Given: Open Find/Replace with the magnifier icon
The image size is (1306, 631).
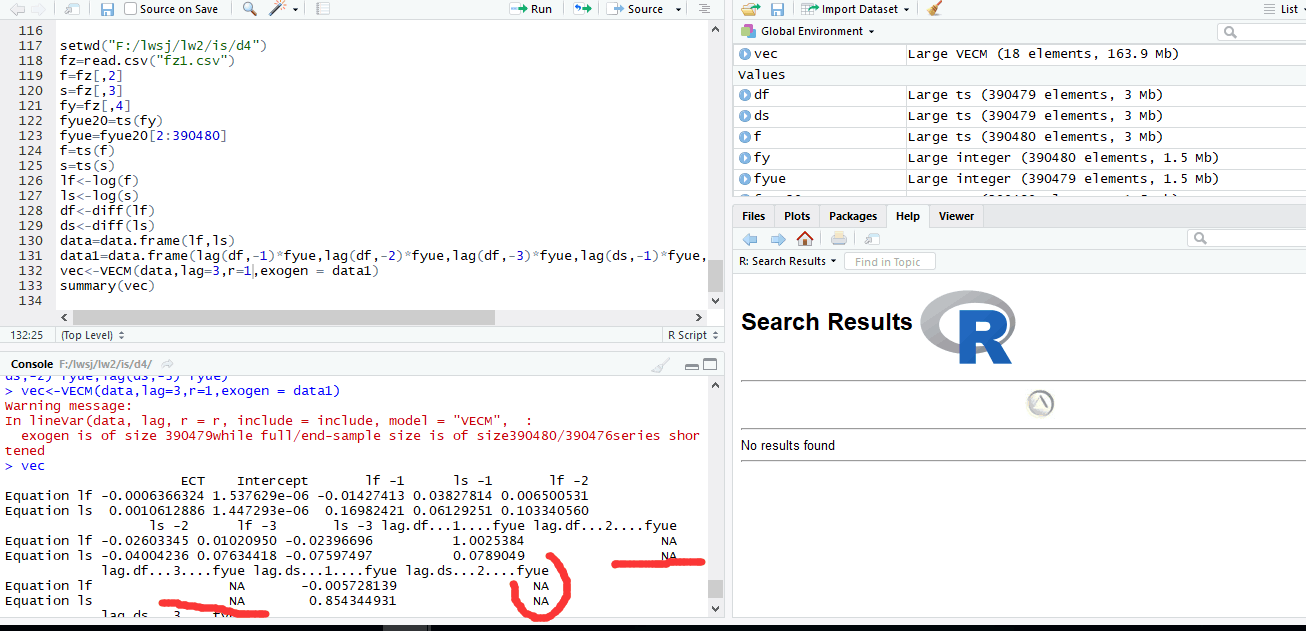Looking at the screenshot, I should pos(249,9).
